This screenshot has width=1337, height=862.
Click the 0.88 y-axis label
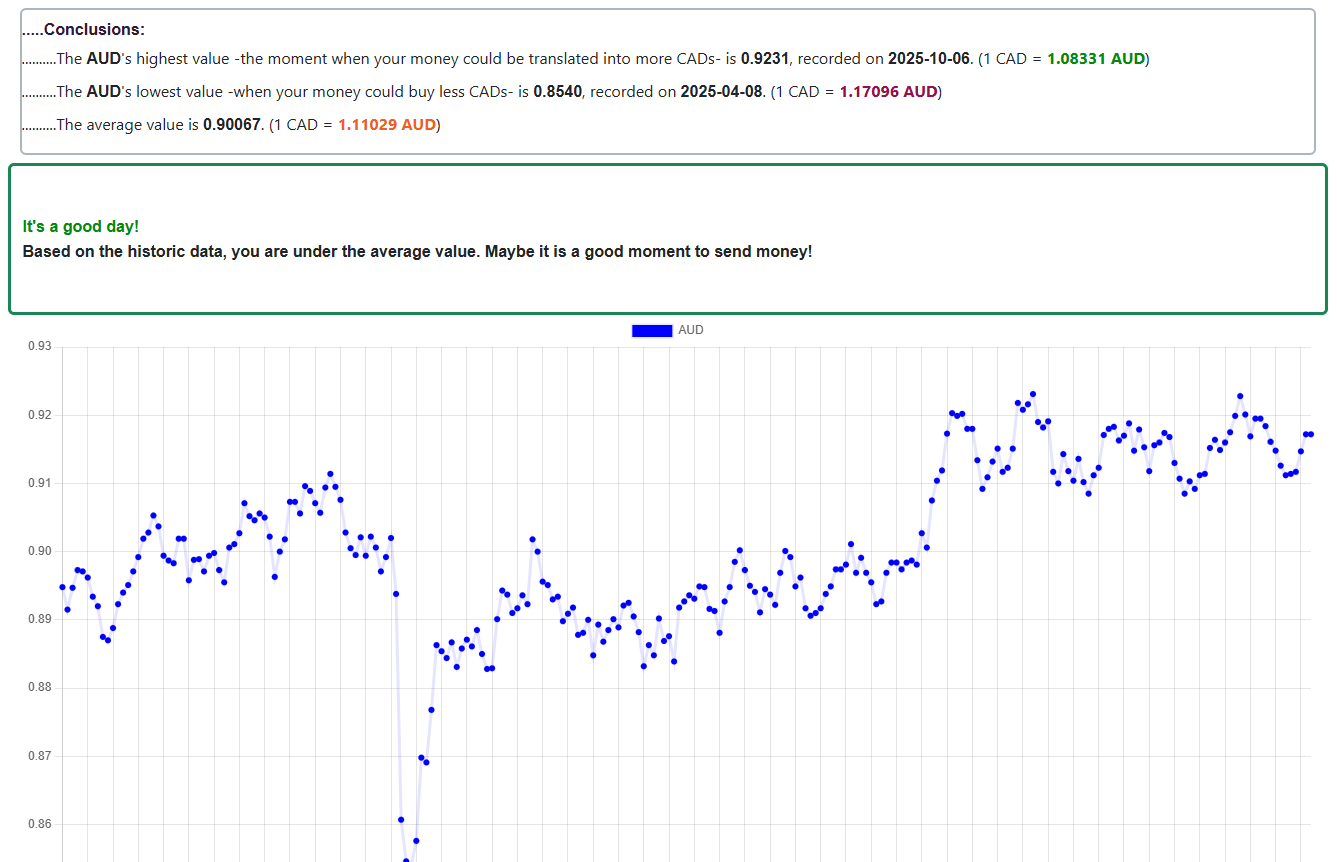(39, 688)
